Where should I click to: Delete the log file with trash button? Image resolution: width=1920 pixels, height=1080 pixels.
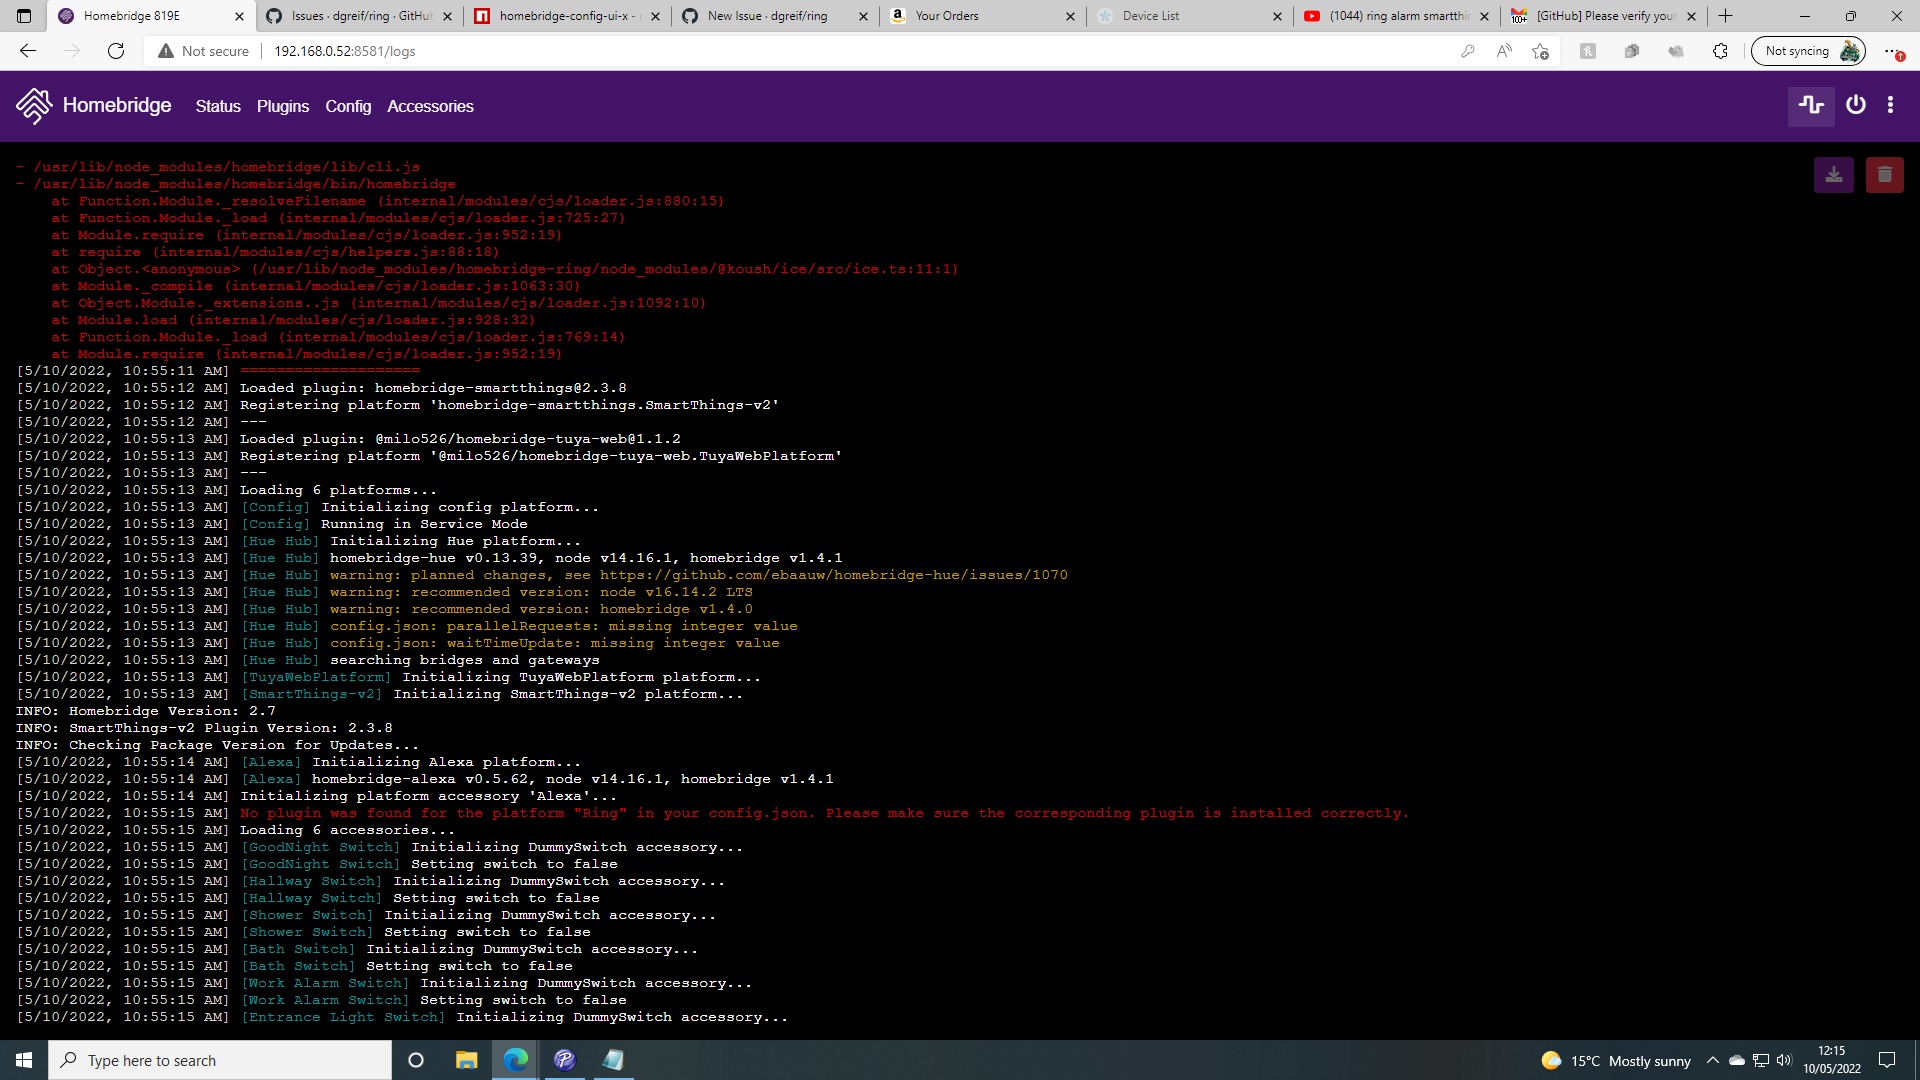[1885, 175]
